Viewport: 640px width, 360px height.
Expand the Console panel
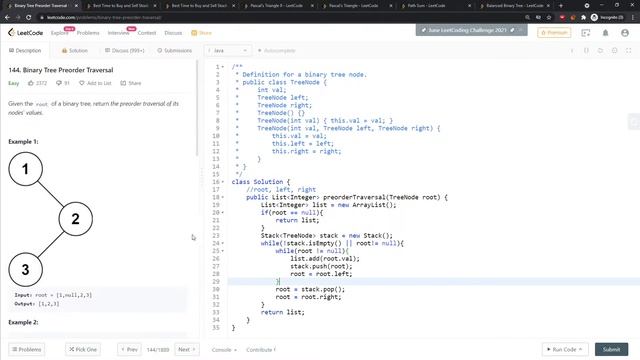pos(224,350)
